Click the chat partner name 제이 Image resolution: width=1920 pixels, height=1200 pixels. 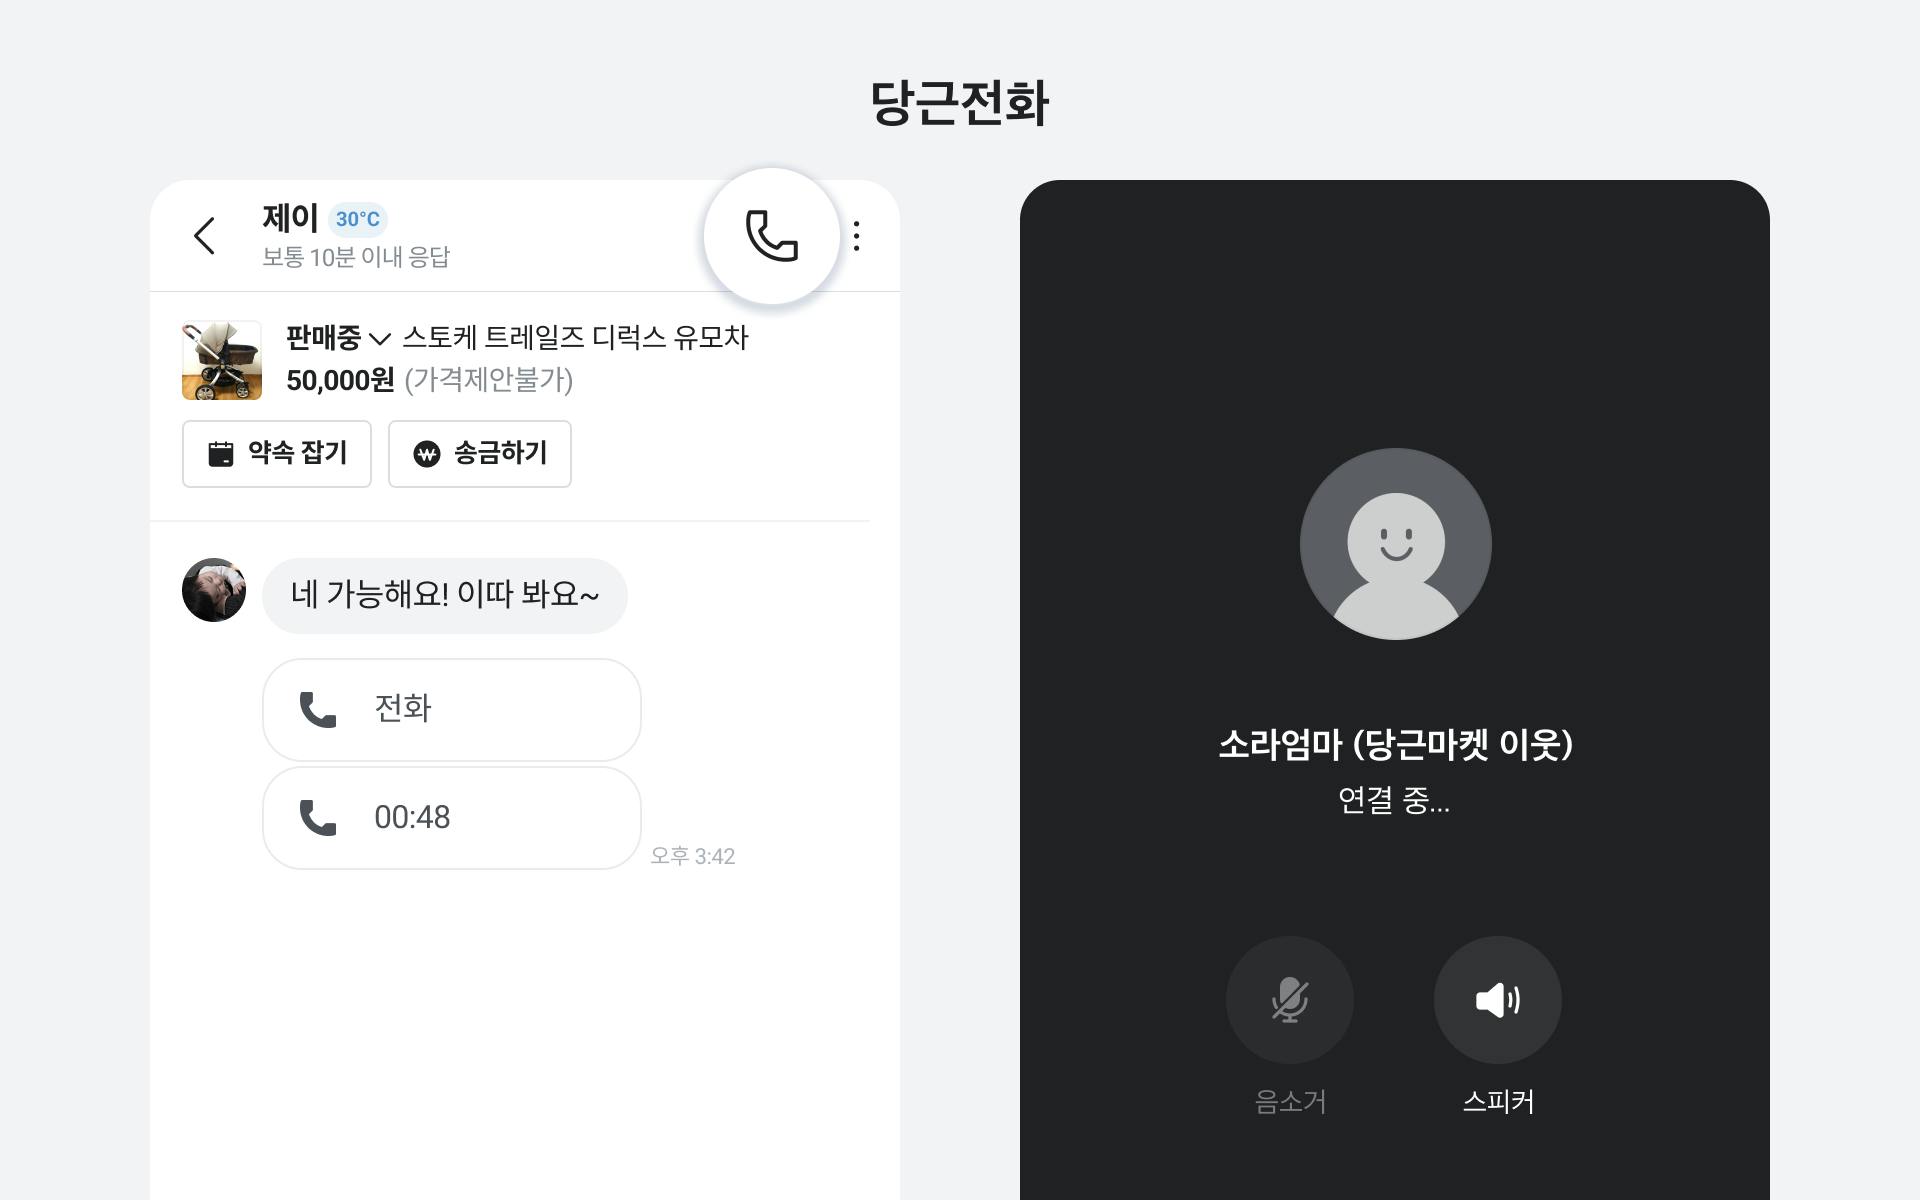(x=290, y=218)
